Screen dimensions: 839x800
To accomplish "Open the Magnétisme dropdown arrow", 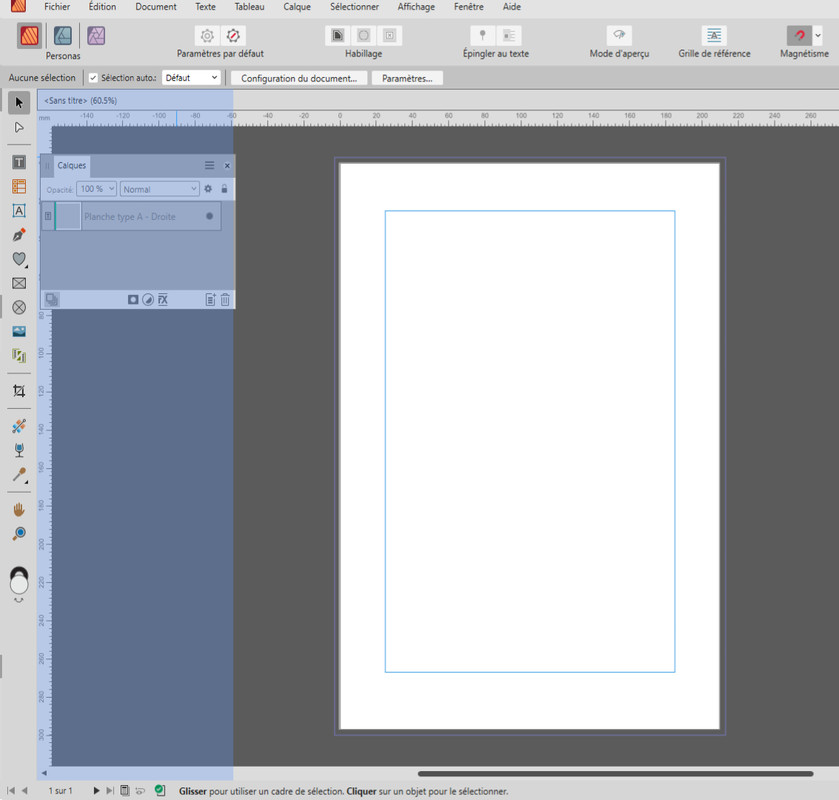I will pyautogui.click(x=818, y=35).
